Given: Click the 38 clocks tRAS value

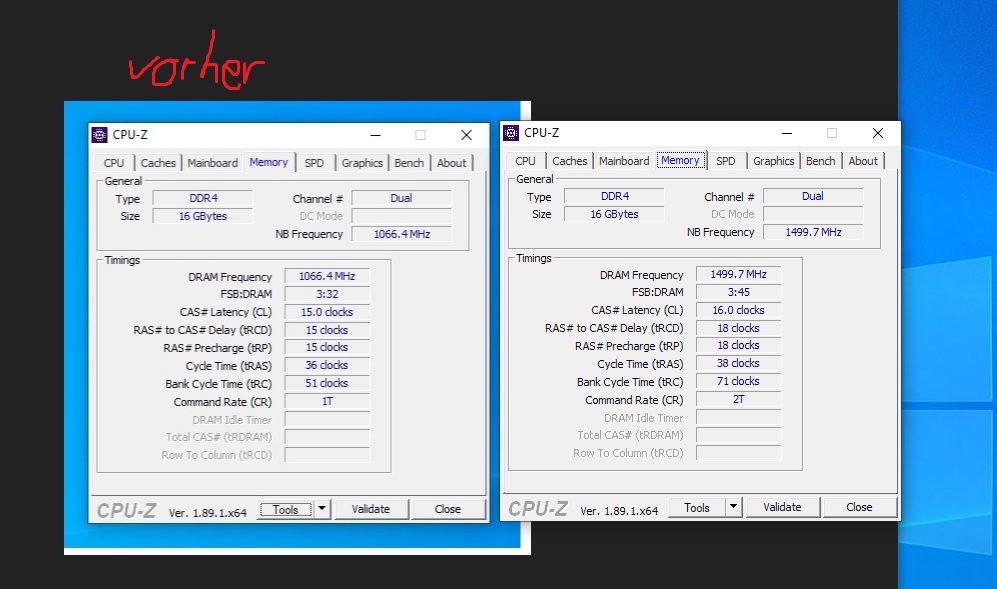Looking at the screenshot, I should click(738, 363).
